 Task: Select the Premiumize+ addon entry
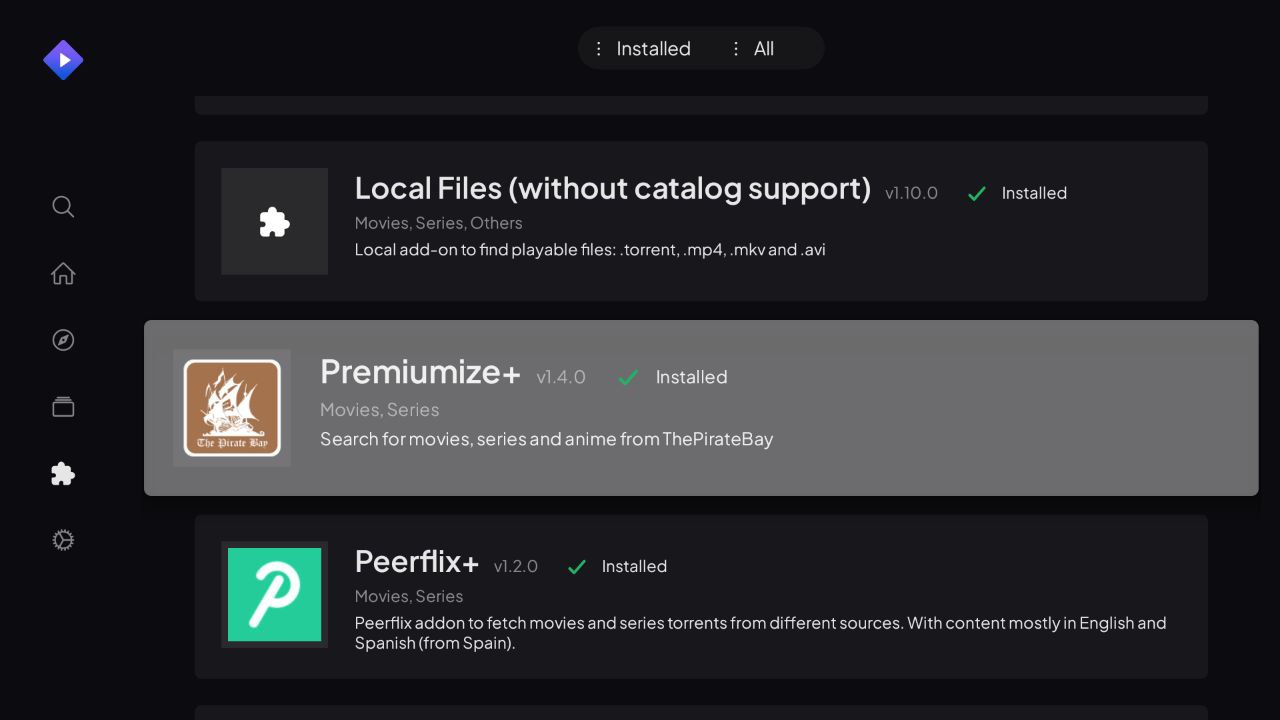click(x=700, y=407)
